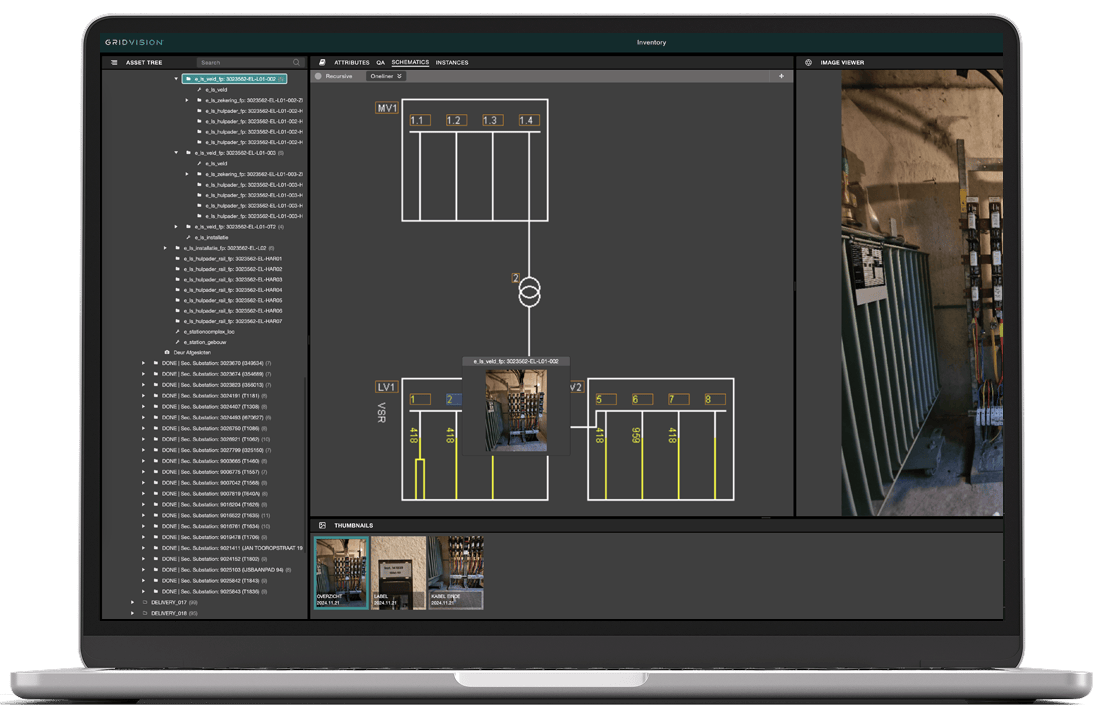Switch to the QA tab
Viewport: 1107px width, 721px height.
click(381, 62)
